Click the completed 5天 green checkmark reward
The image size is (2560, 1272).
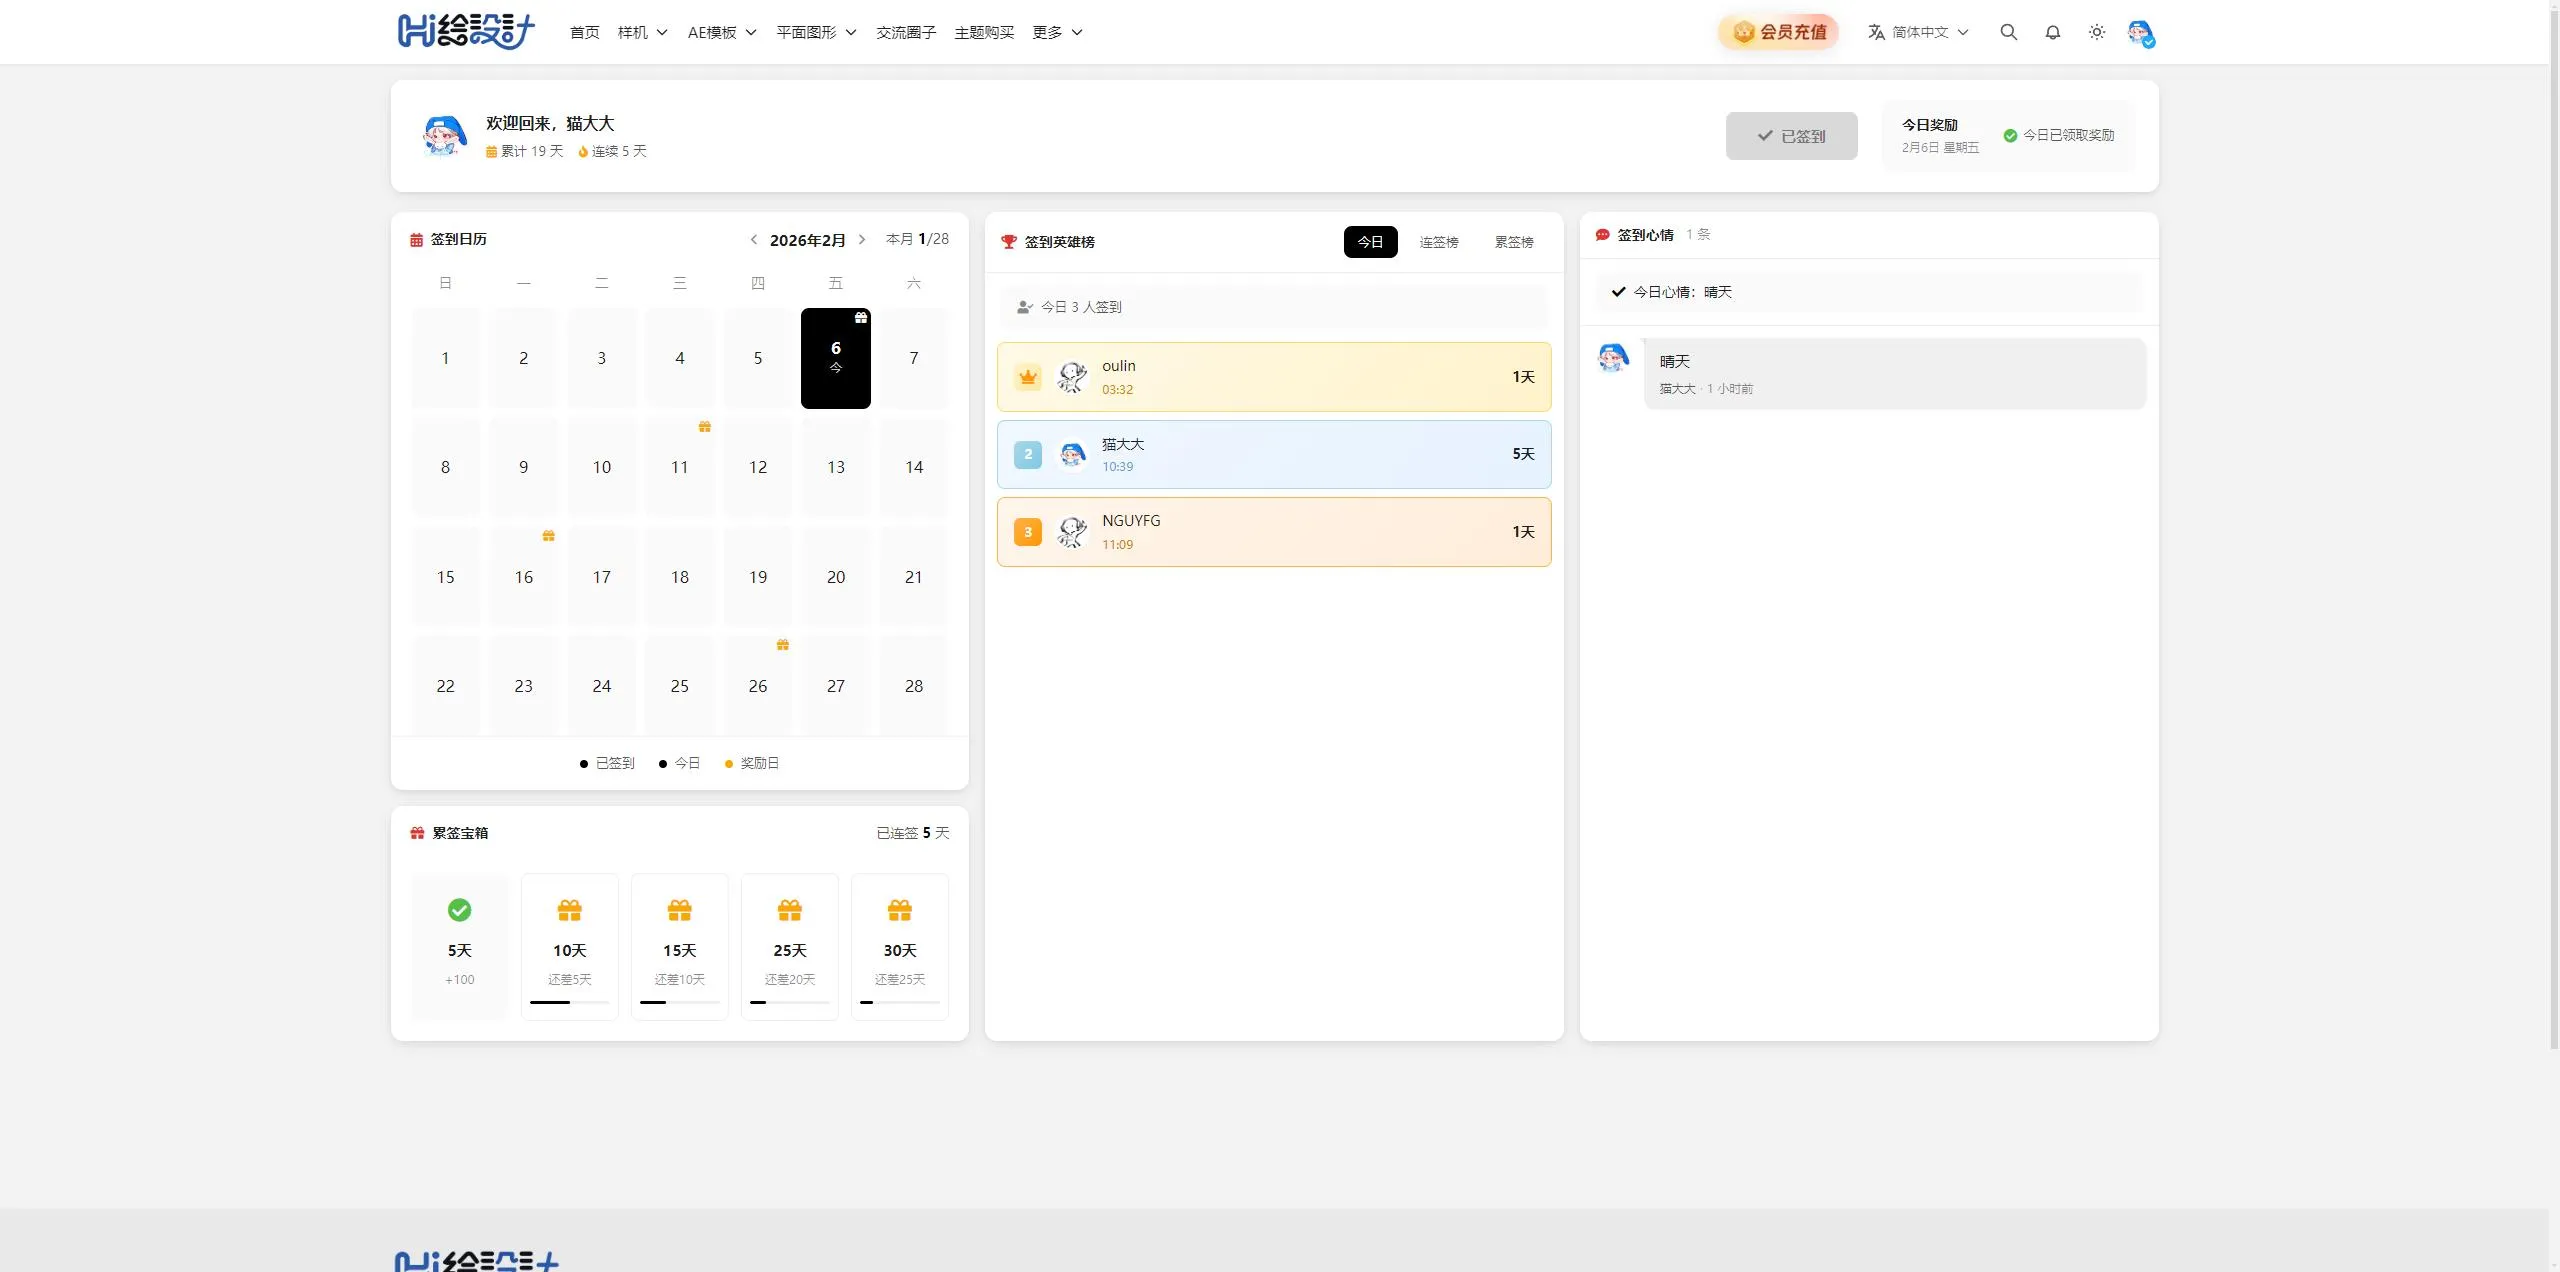point(459,910)
